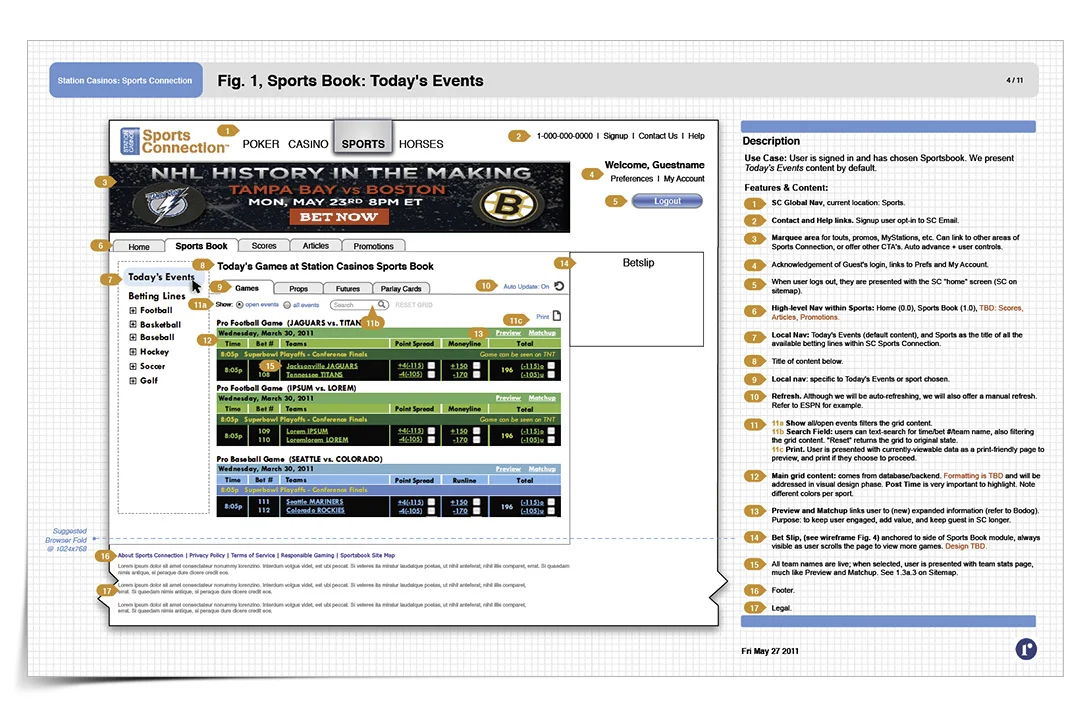Screen dimensions: 1082x706
Task: Select Today's Events in the local nav
Action: (161, 277)
